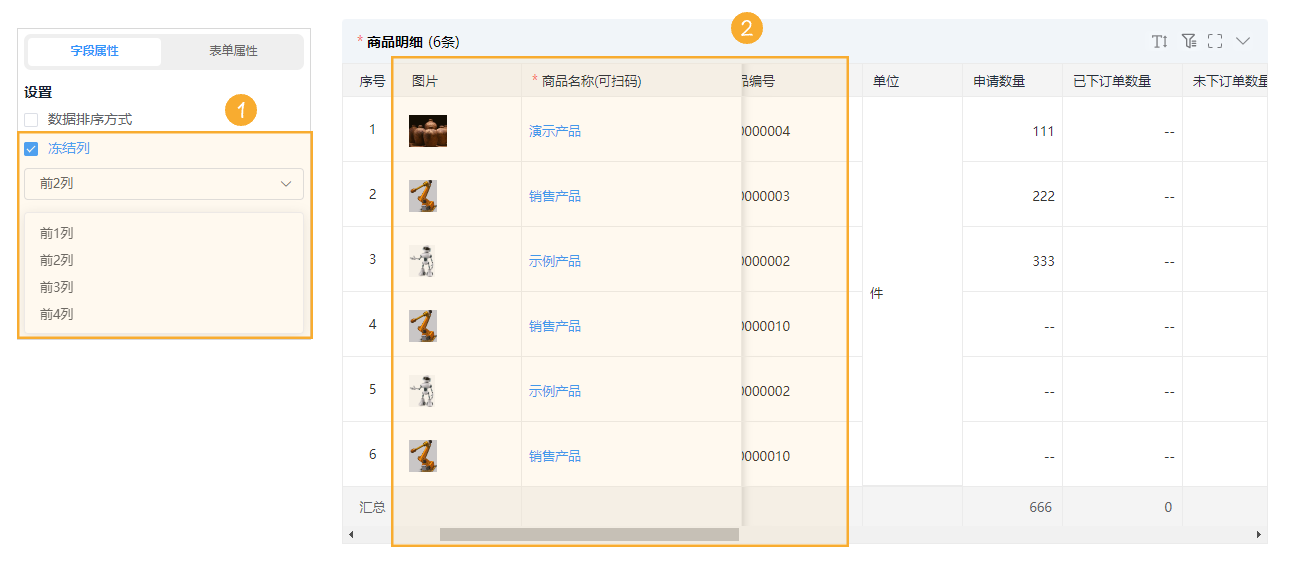
Task: Click the 666 summary total
Action: (1040, 507)
